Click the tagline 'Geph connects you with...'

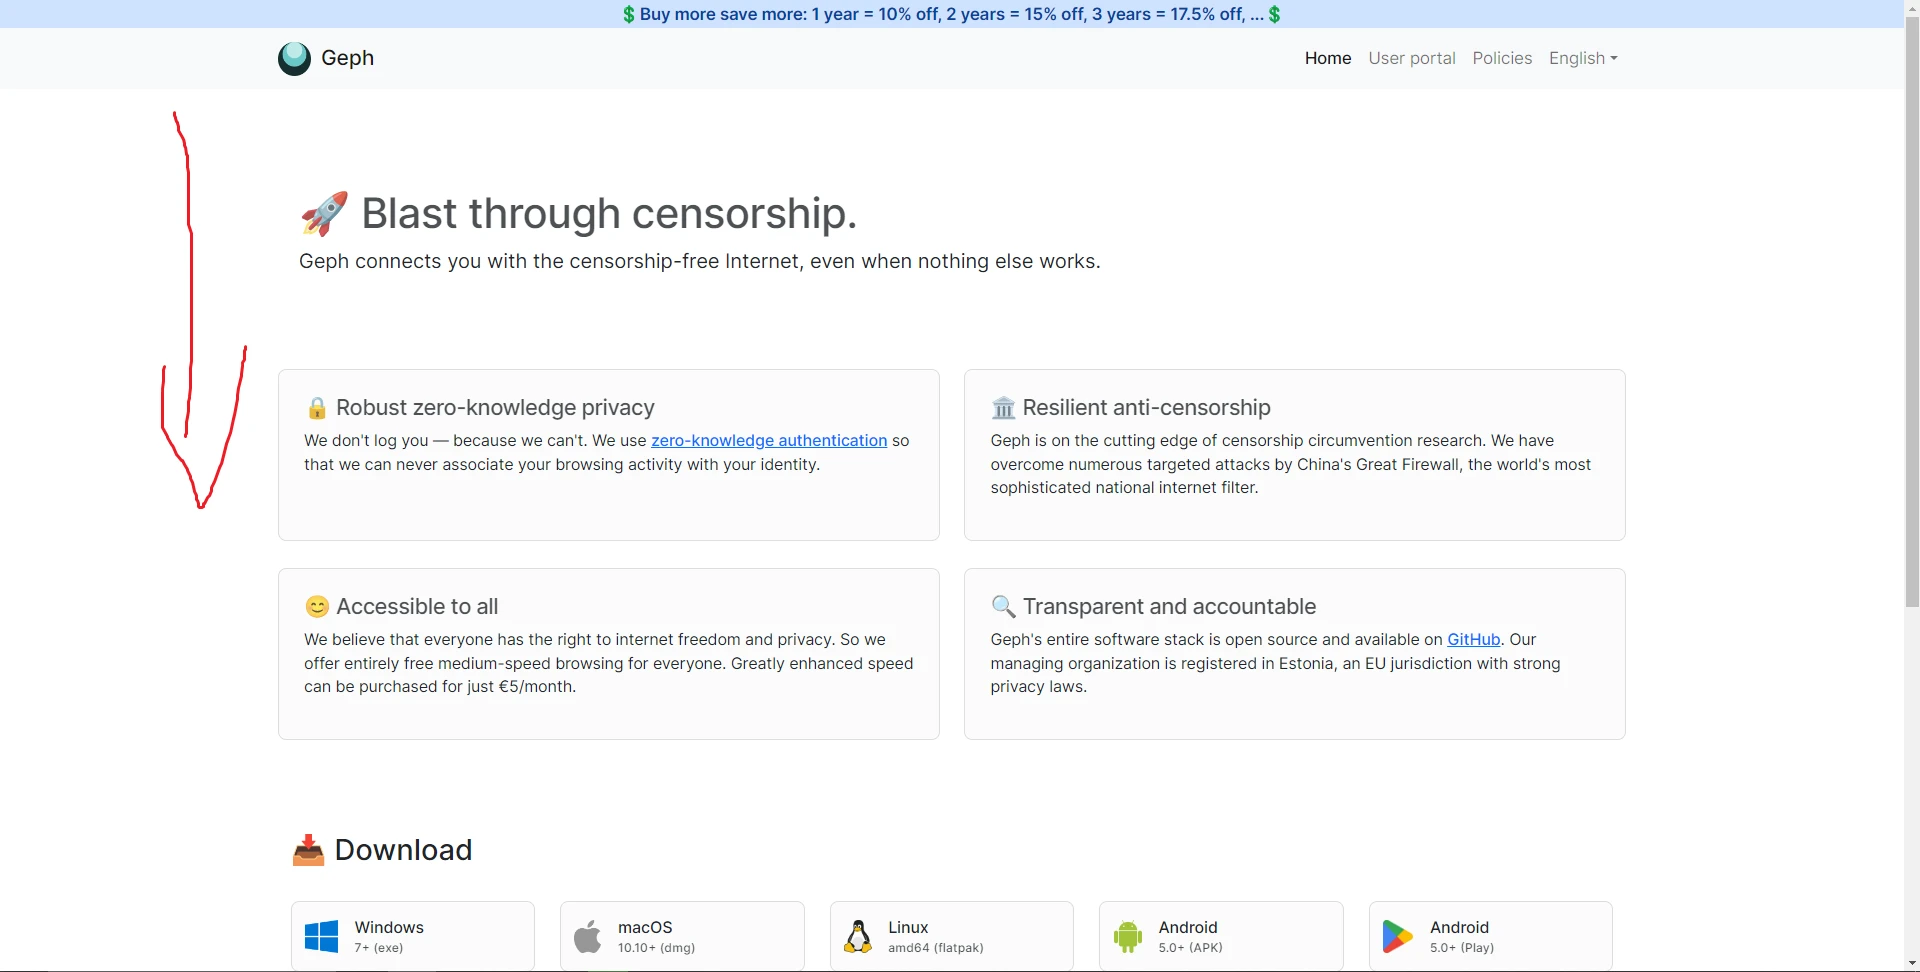[x=700, y=261]
